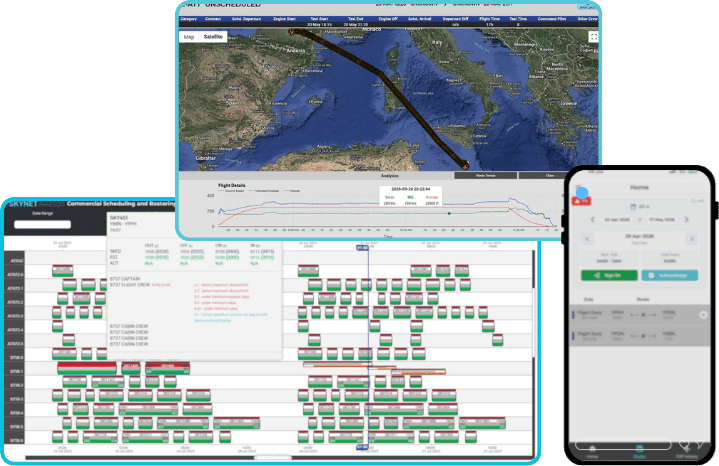Select the Roster icon in phone navbar

(x=639, y=449)
